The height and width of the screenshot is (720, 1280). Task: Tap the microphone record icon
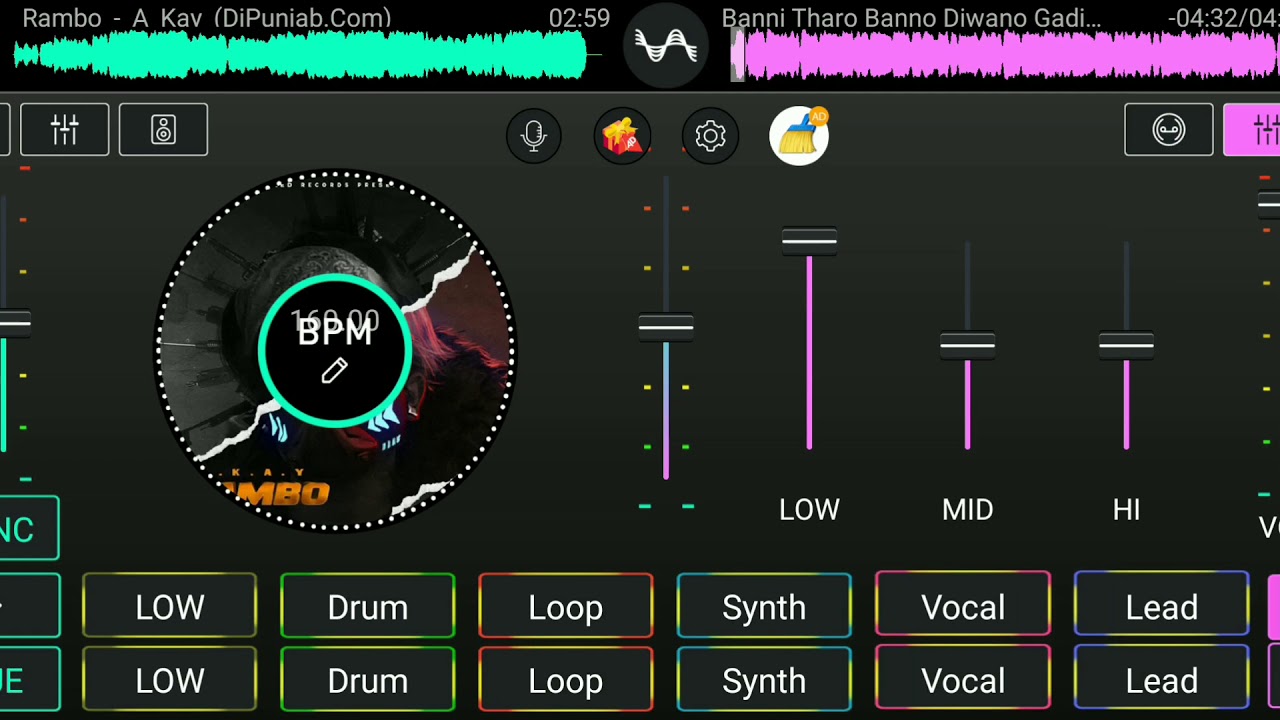534,136
